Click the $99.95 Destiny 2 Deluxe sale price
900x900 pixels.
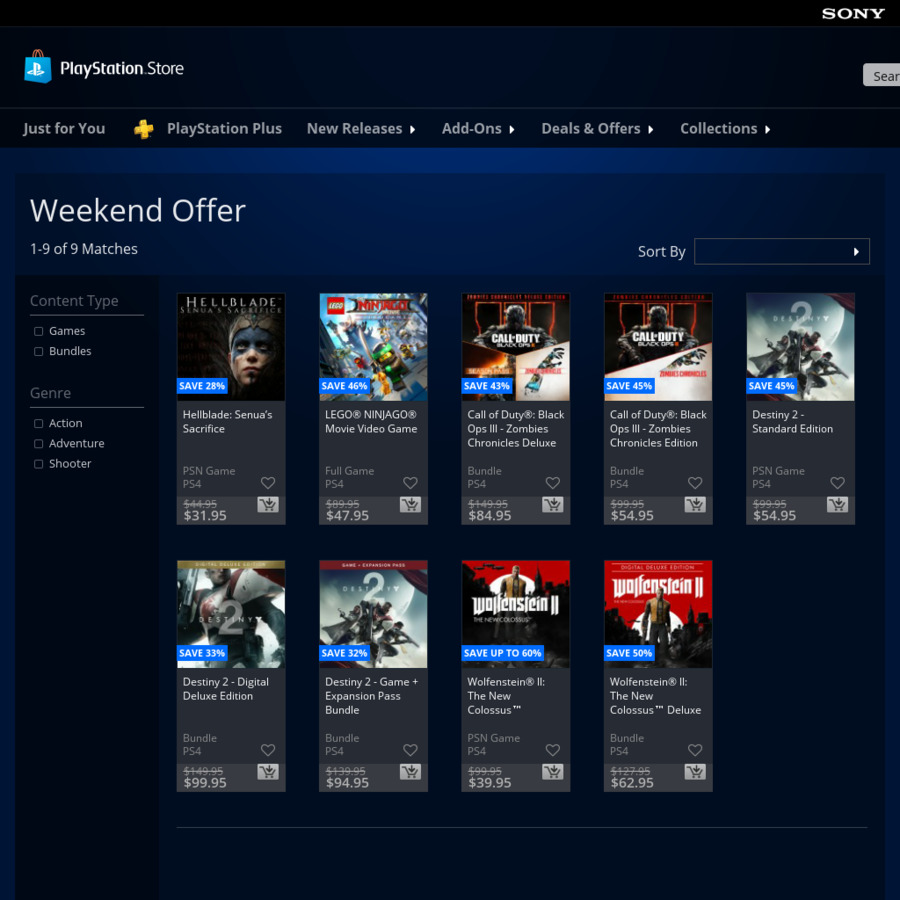[205, 783]
